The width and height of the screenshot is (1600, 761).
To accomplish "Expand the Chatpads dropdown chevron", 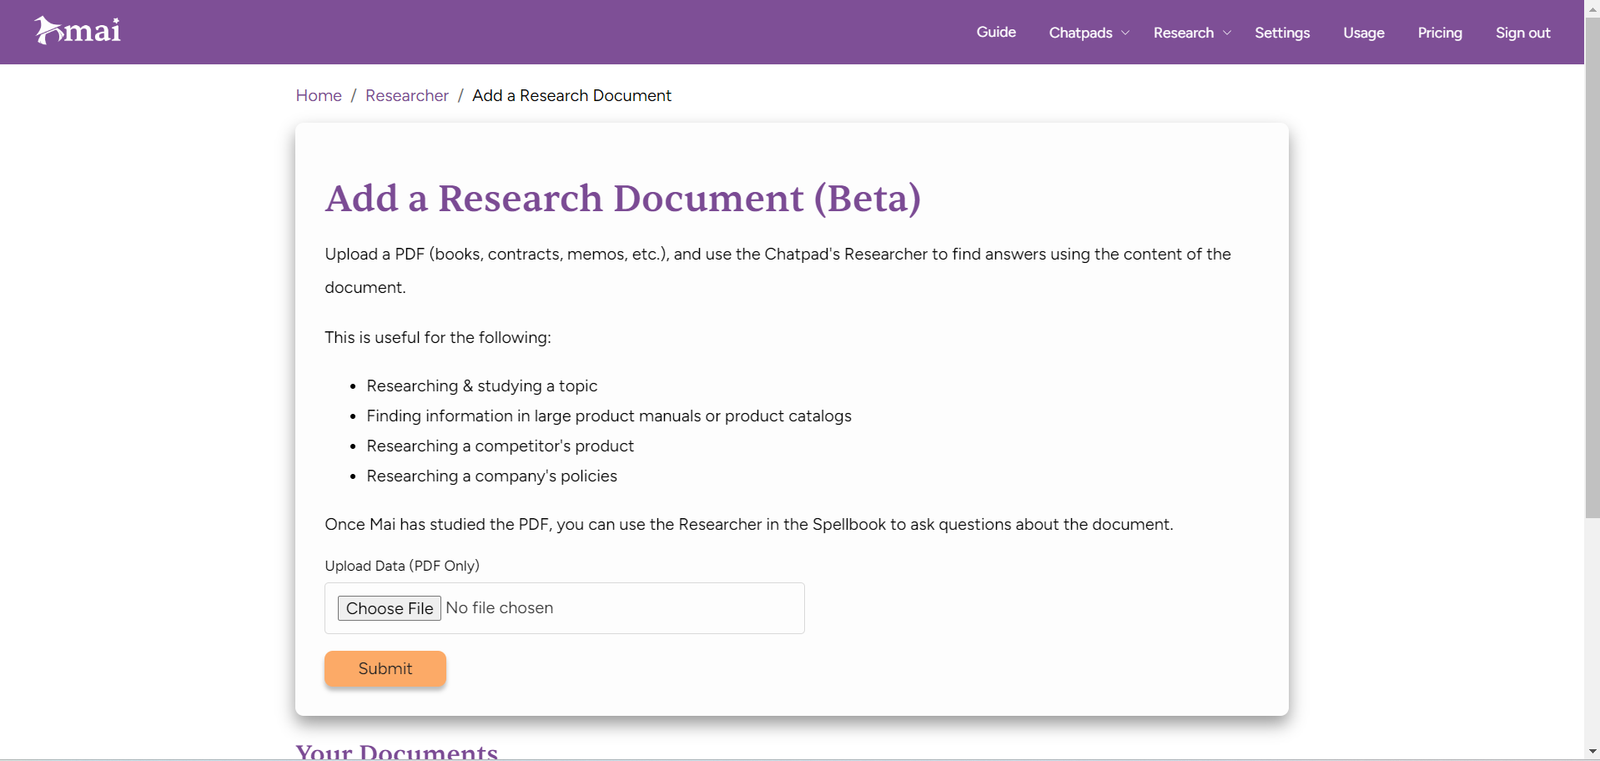I will 1125,33.
